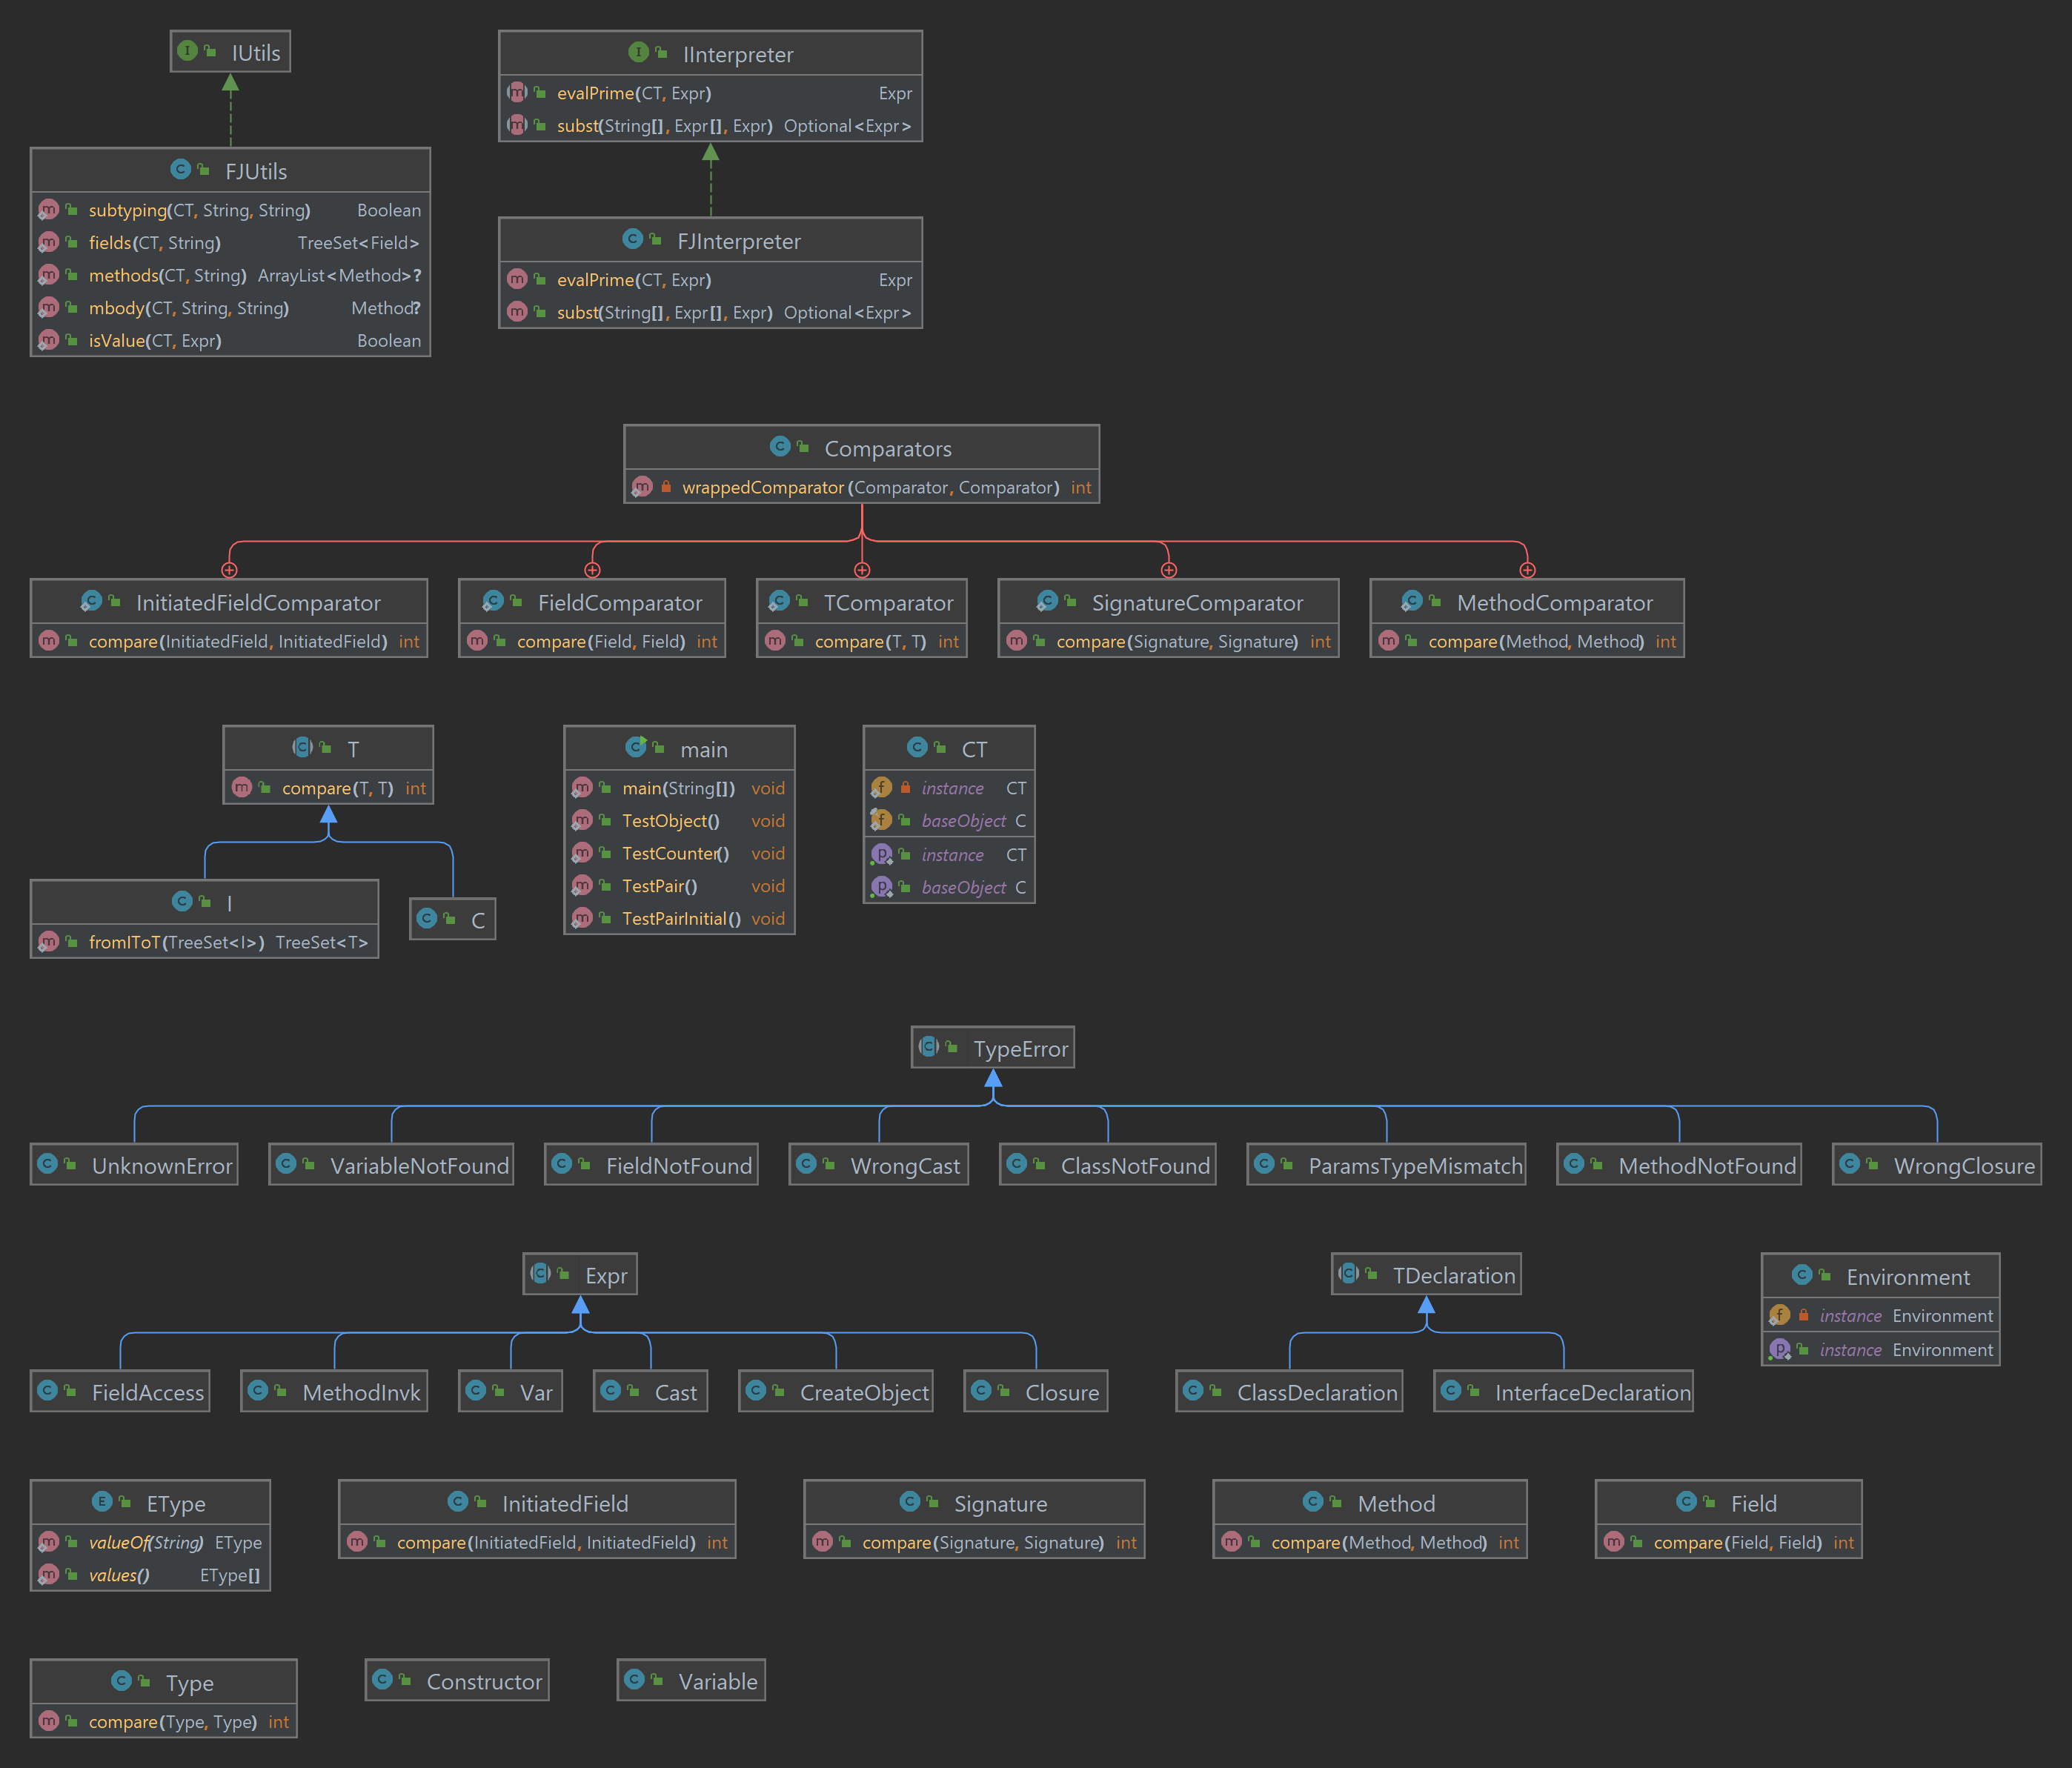Click the TestPairInitial() method row
2072x1768 pixels.
tap(679, 919)
